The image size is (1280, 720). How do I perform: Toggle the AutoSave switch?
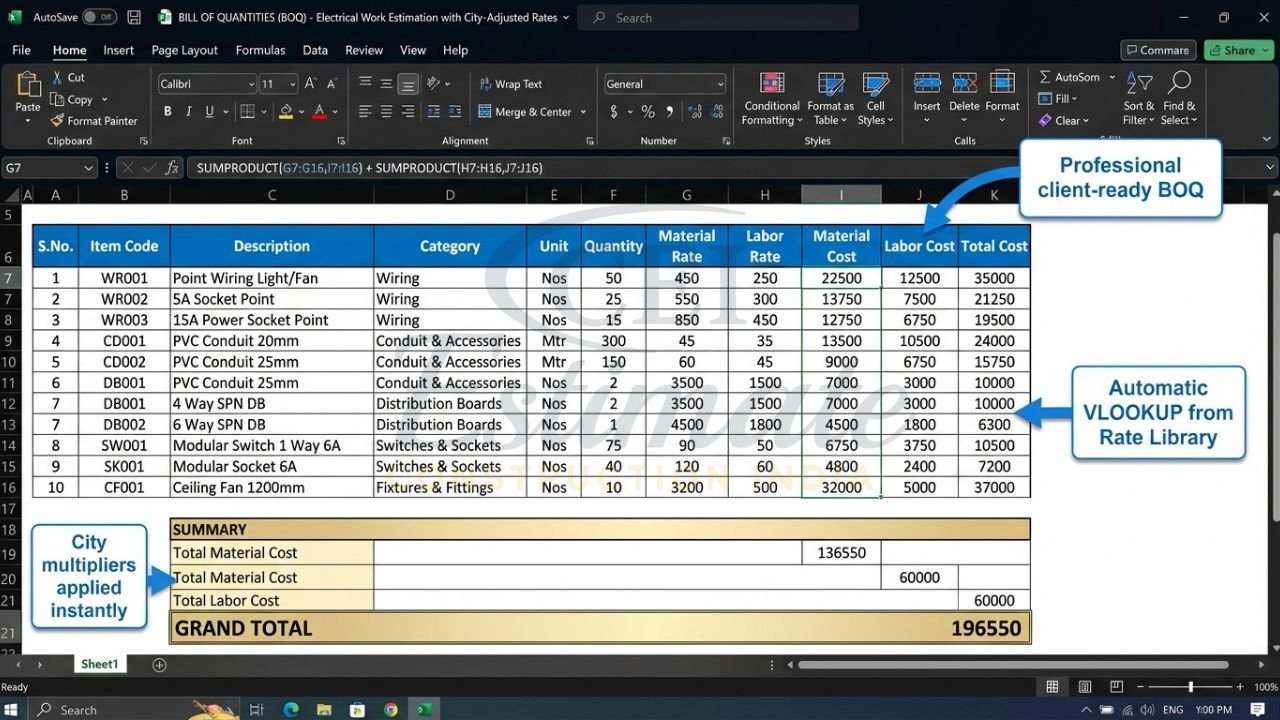point(99,17)
